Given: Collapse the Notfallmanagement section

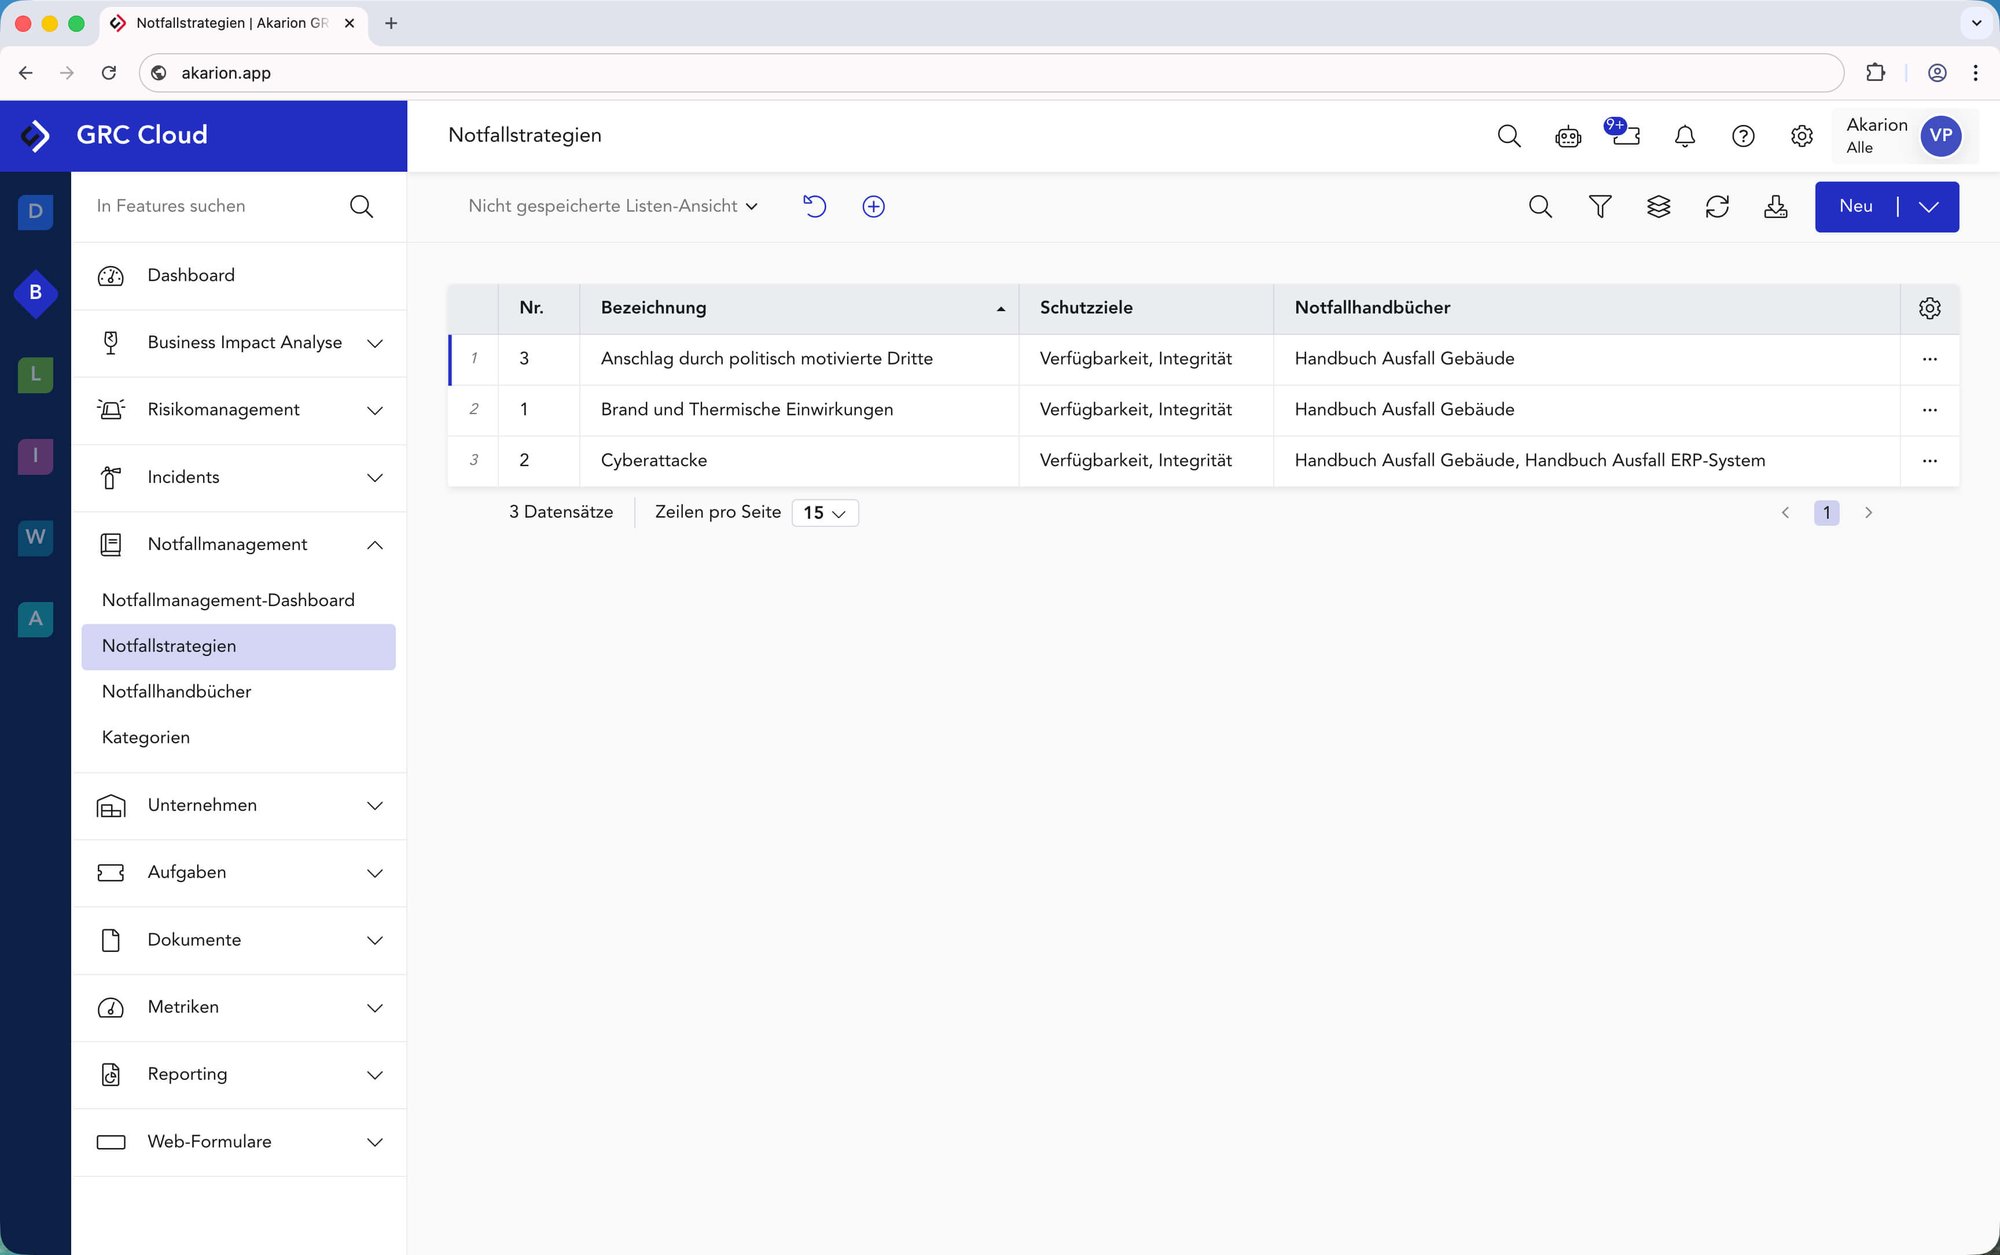Looking at the screenshot, I should coord(375,545).
